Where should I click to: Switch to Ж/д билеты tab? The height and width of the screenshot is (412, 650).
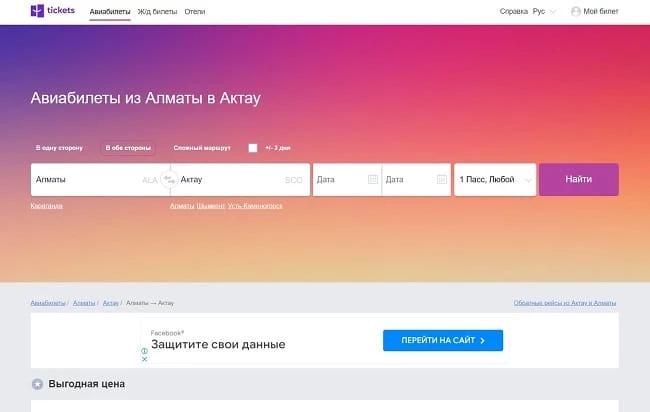coord(157,12)
